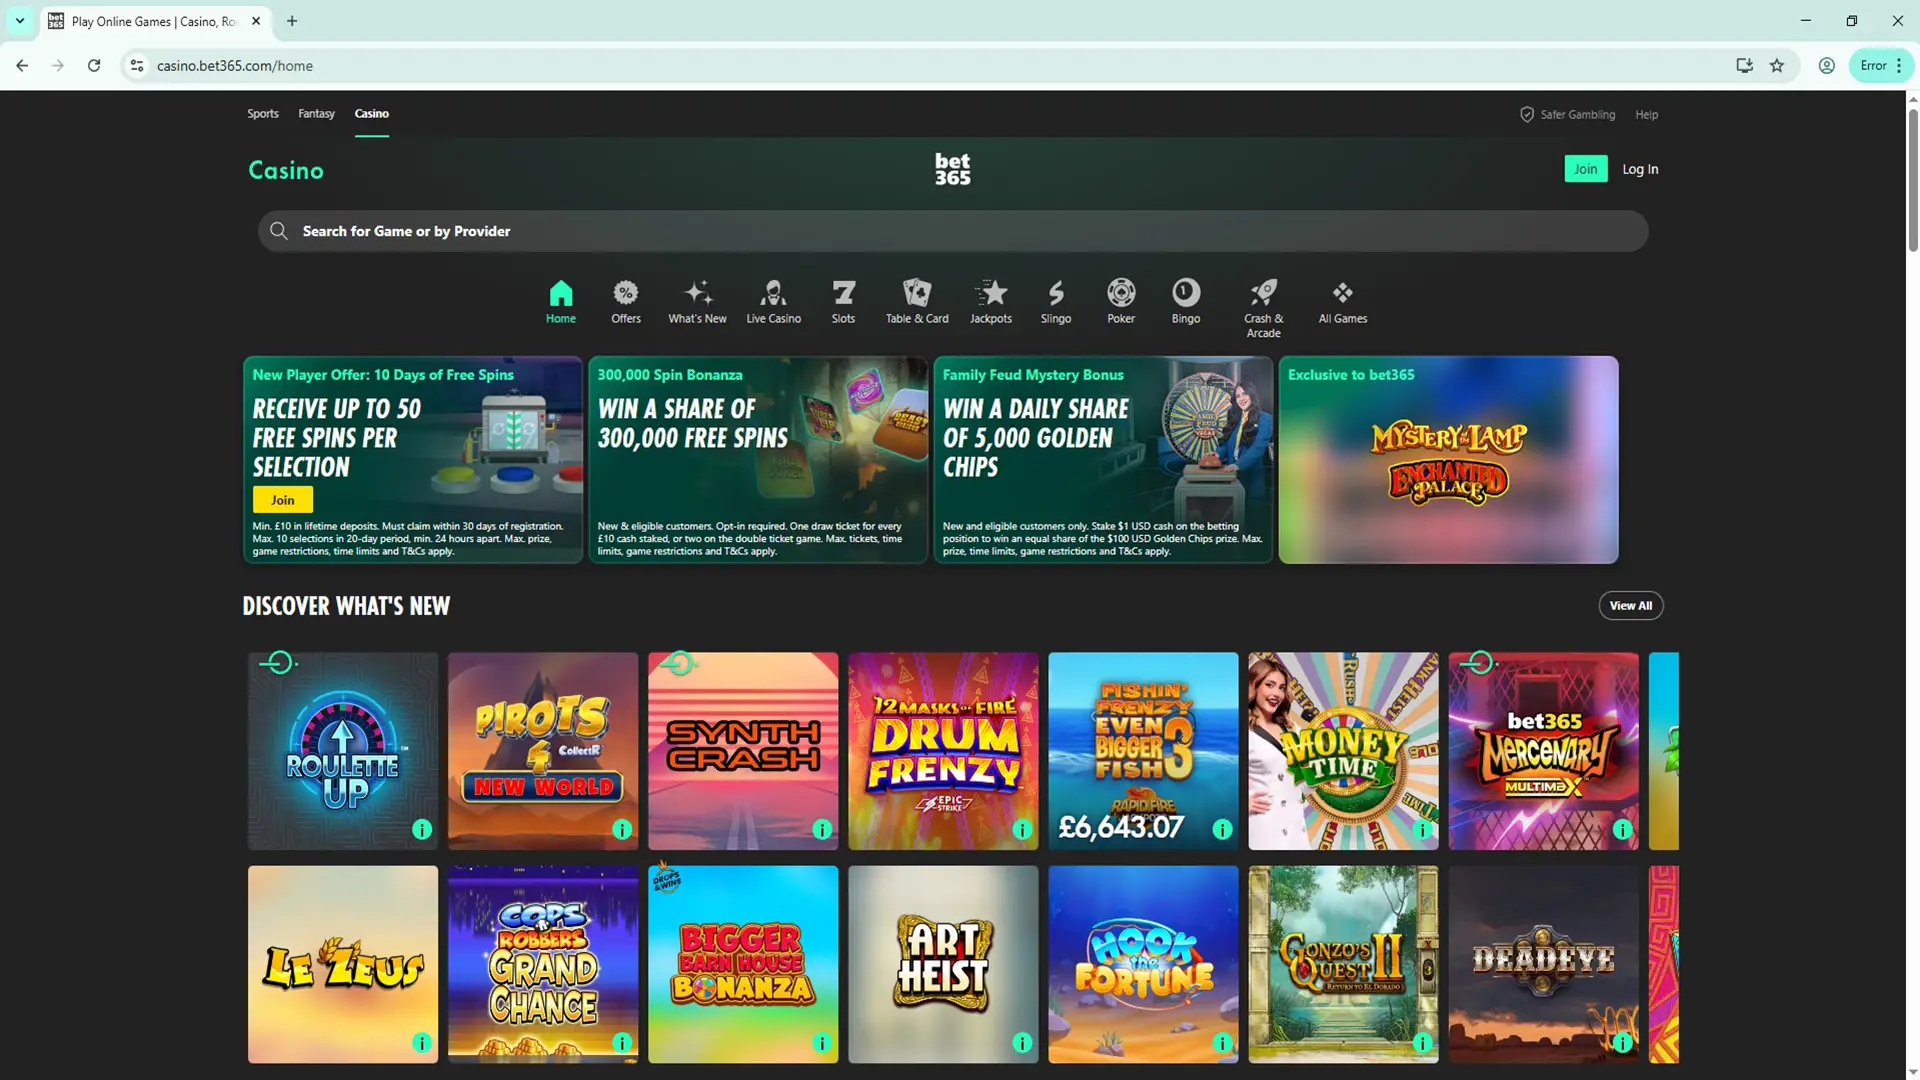Click the green Join button
This screenshot has height=1080, width=1920.
1585,169
